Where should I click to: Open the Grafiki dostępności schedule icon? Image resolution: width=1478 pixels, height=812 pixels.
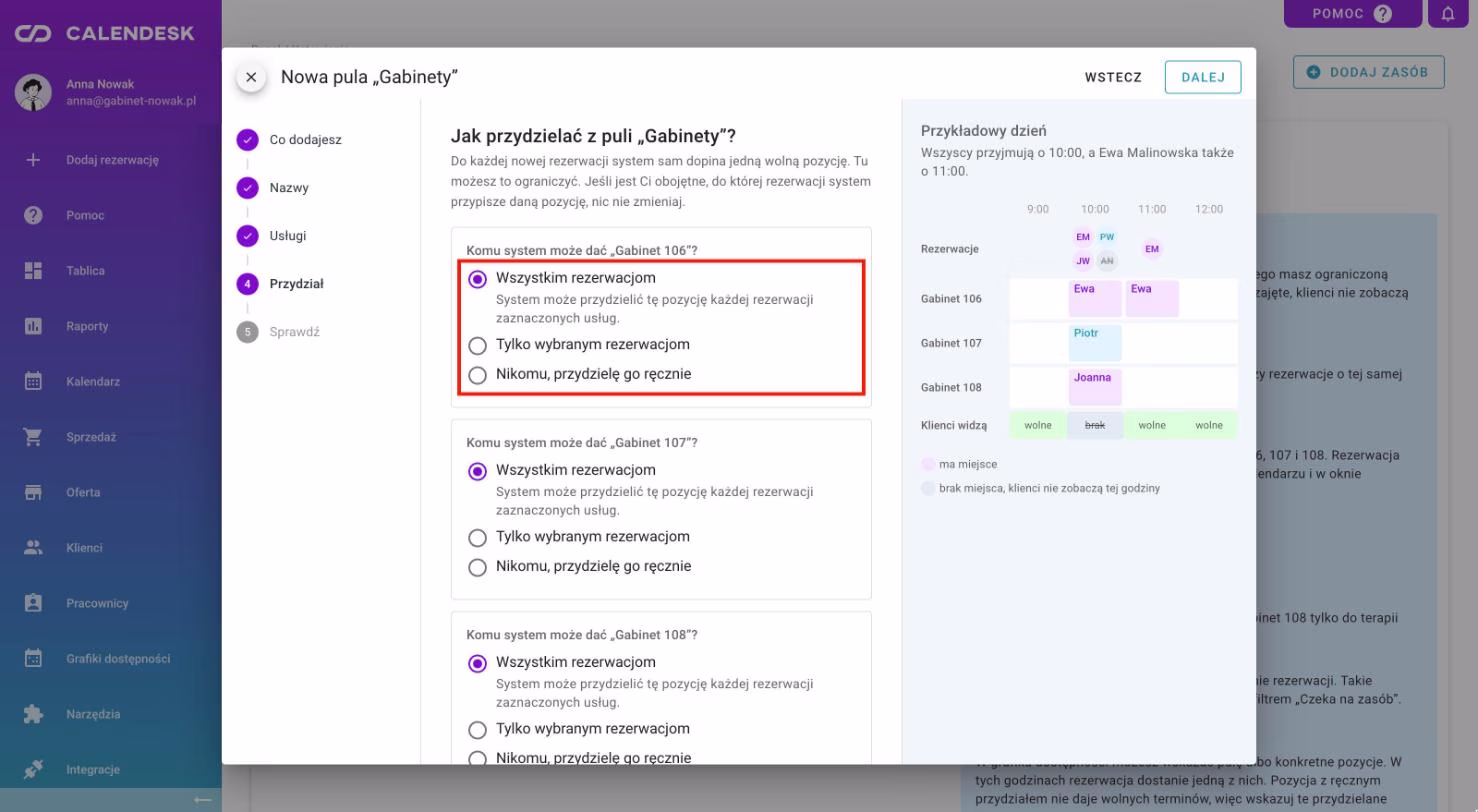click(x=33, y=659)
